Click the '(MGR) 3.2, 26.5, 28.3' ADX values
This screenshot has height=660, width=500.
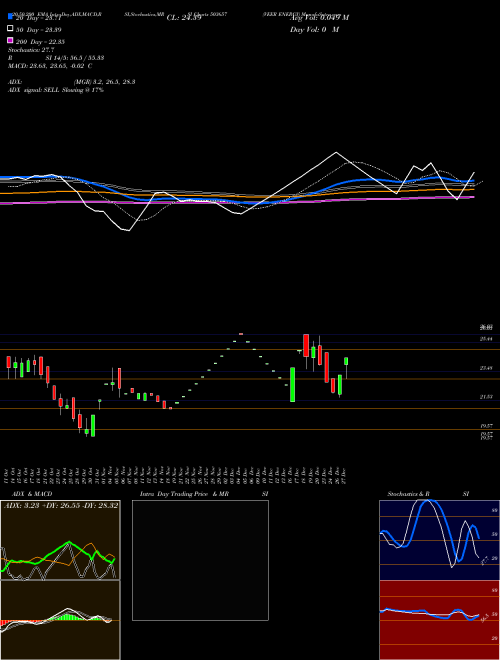point(104,82)
